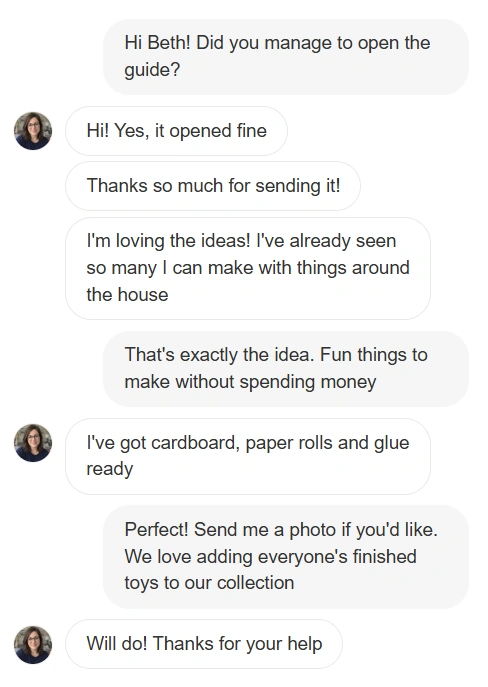Select the 'Thanks so much for sending it!' message
The width and height of the screenshot is (488, 687).
(213, 186)
